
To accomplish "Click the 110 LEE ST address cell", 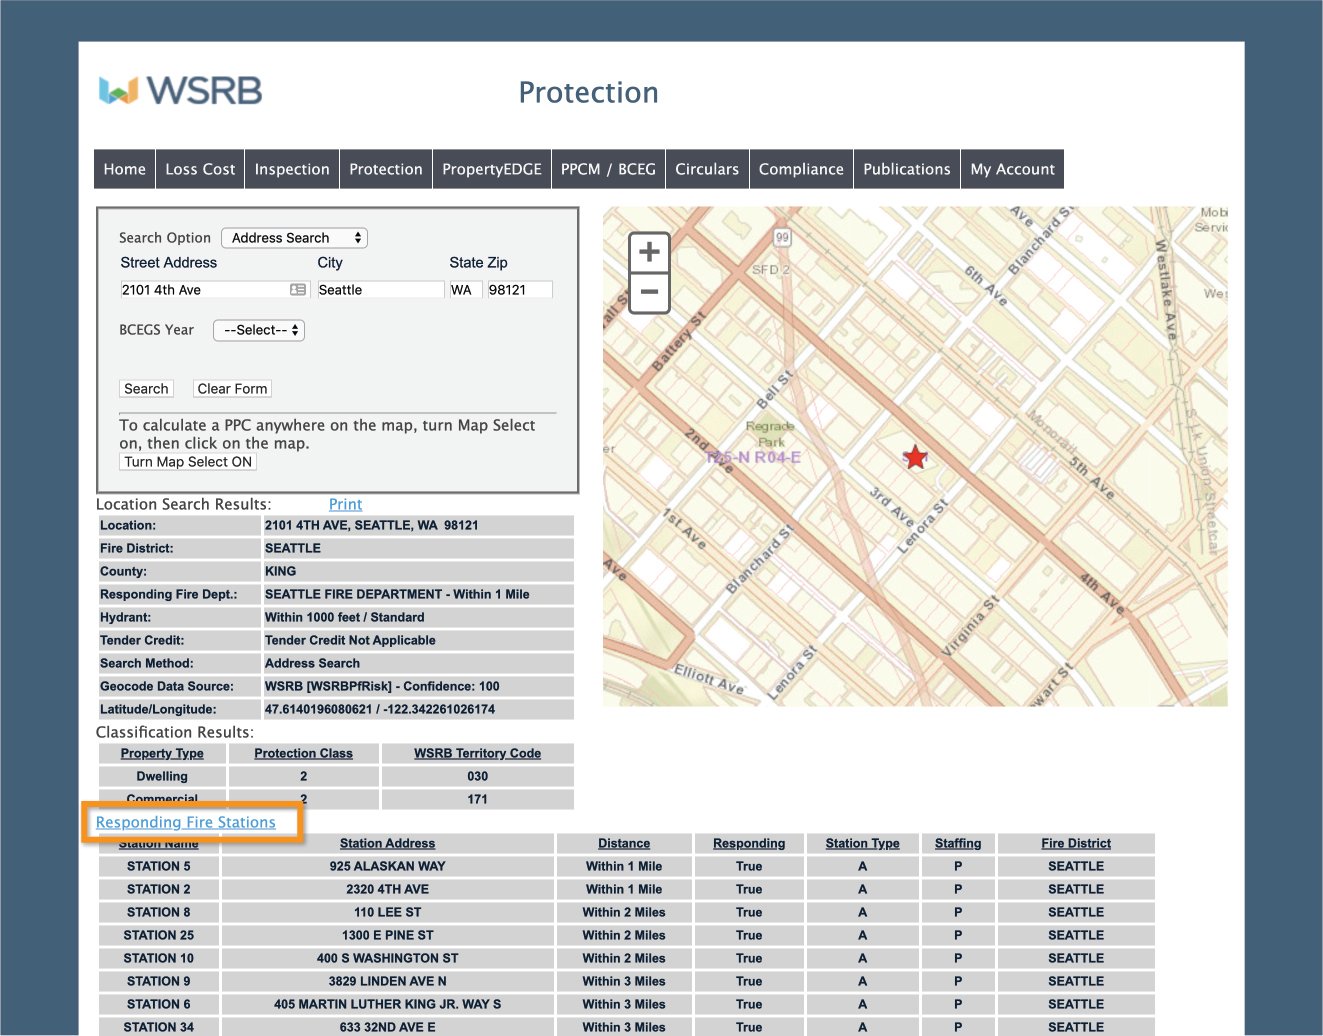I will pos(387,912).
